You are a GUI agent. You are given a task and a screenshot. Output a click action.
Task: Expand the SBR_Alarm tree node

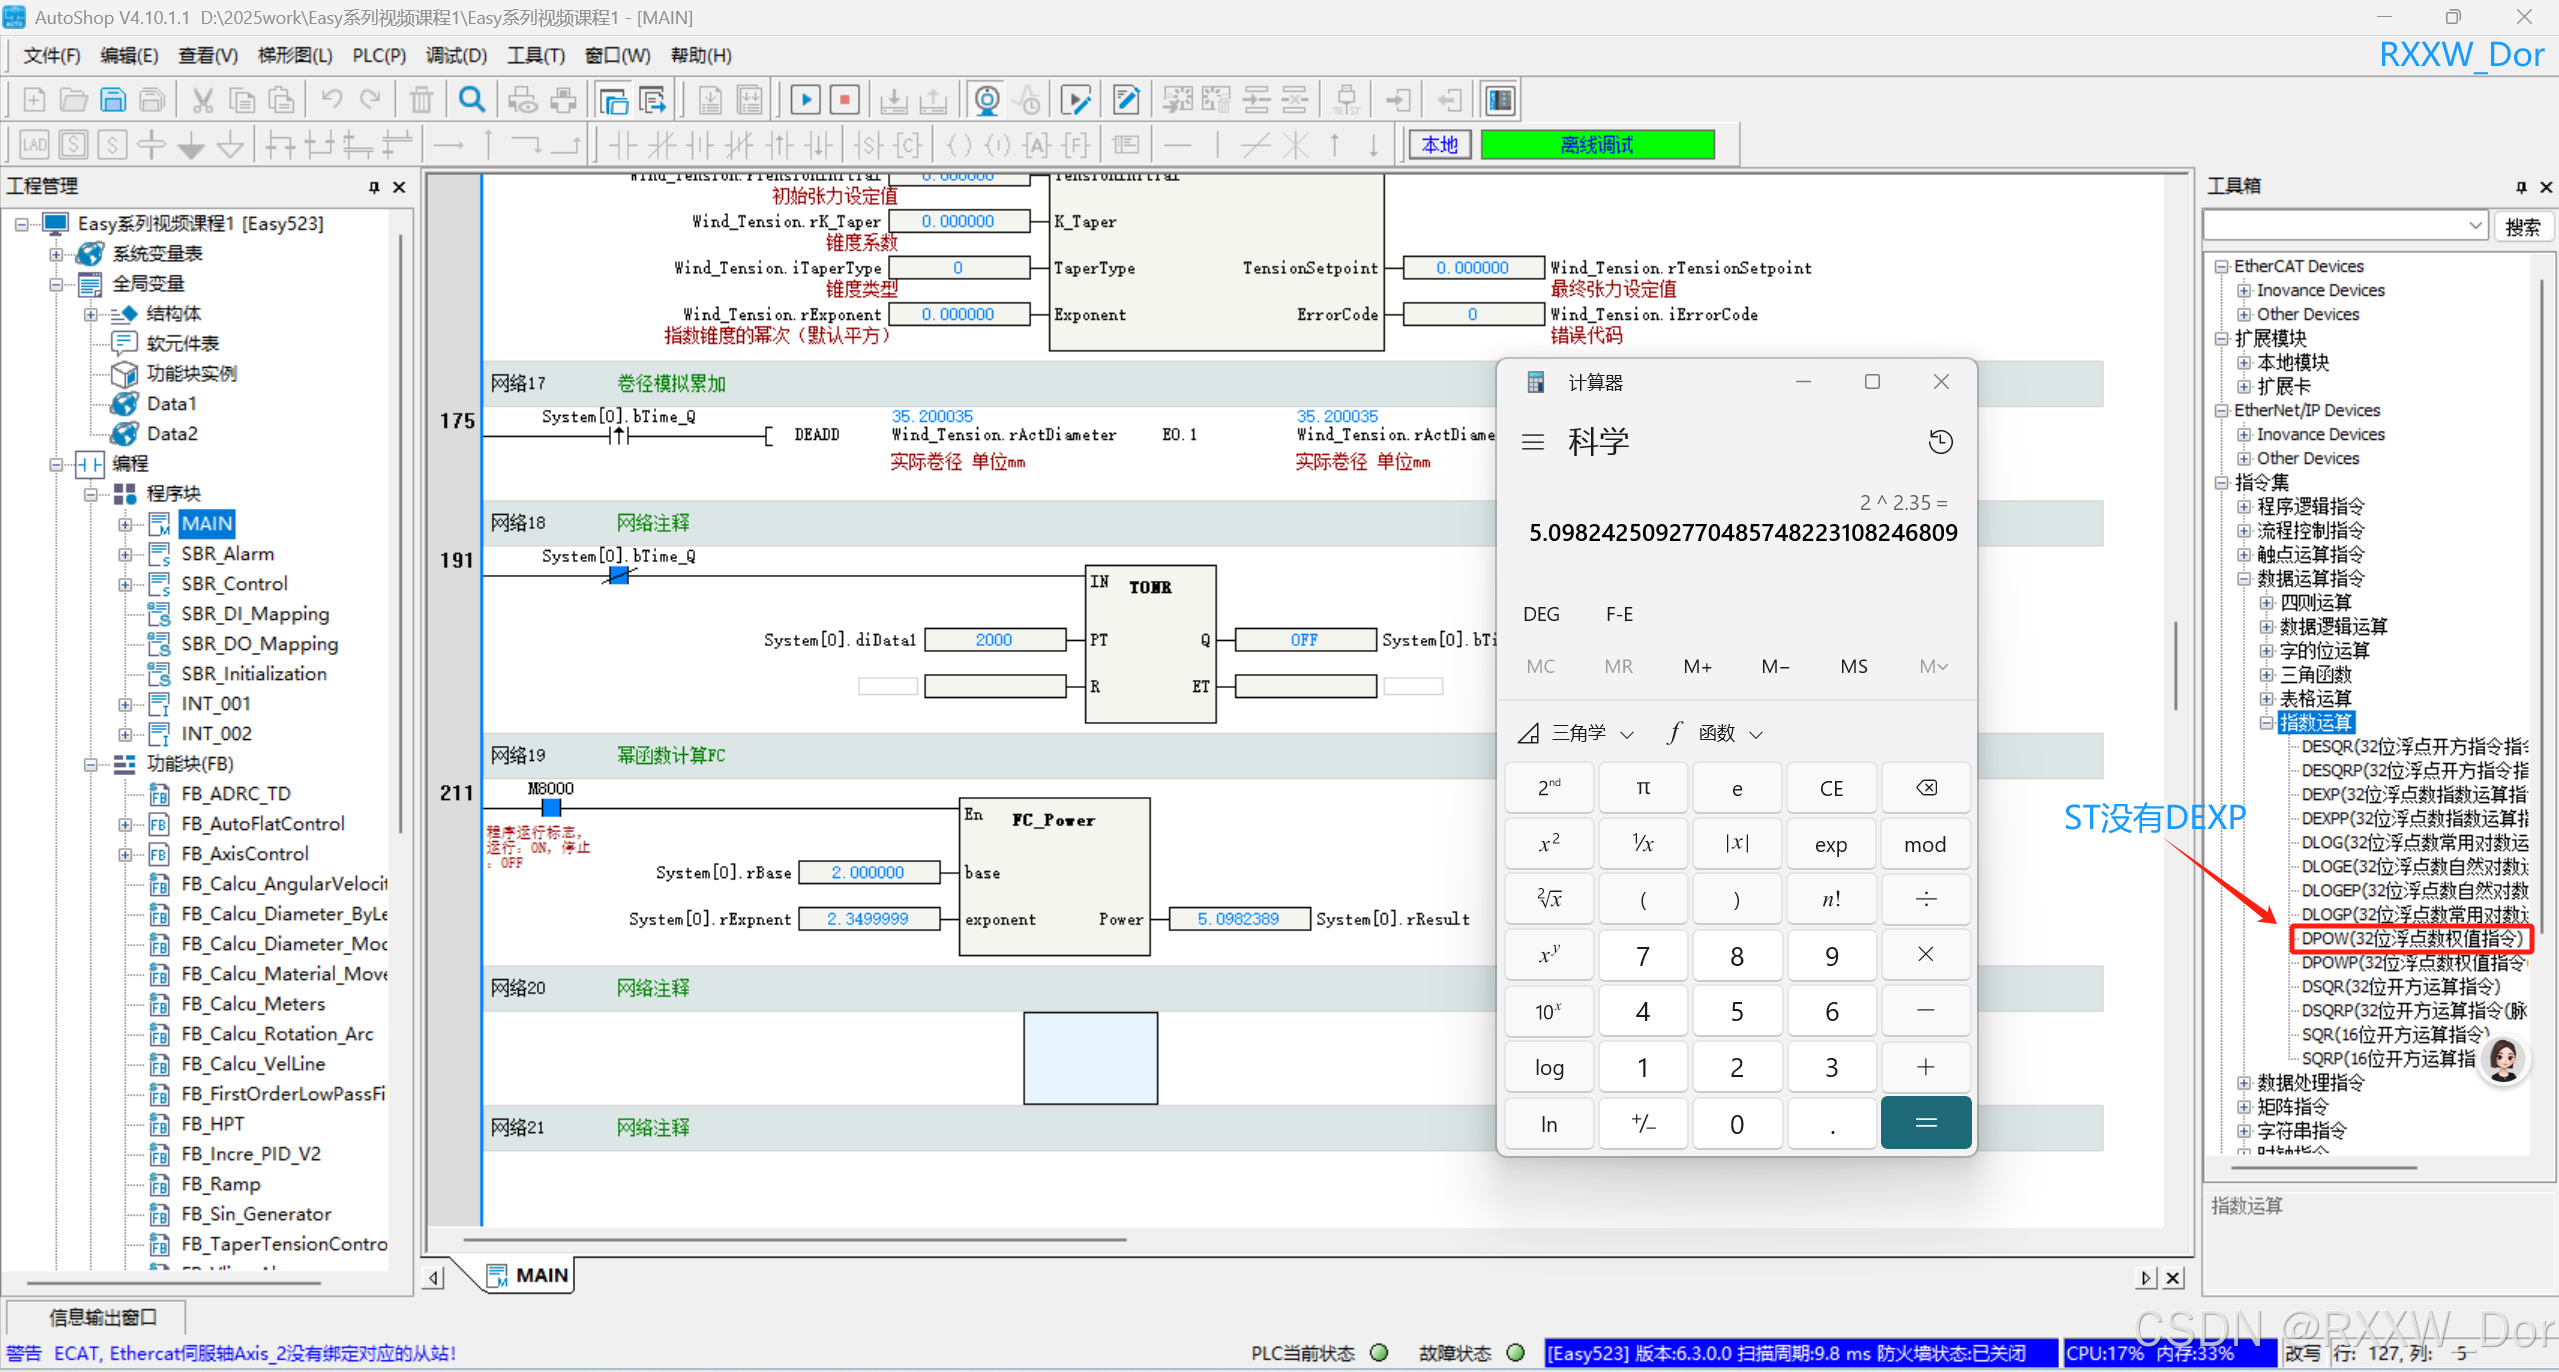click(x=125, y=554)
